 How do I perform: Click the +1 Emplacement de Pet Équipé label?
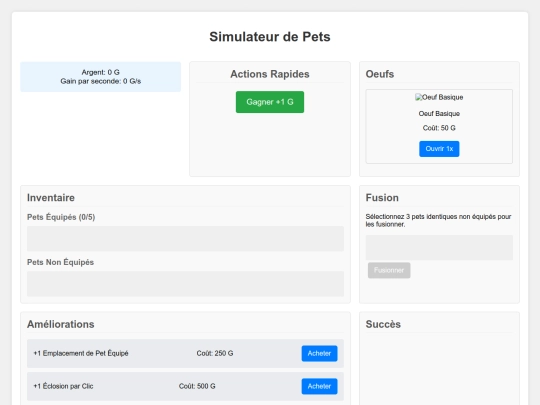pos(81,353)
